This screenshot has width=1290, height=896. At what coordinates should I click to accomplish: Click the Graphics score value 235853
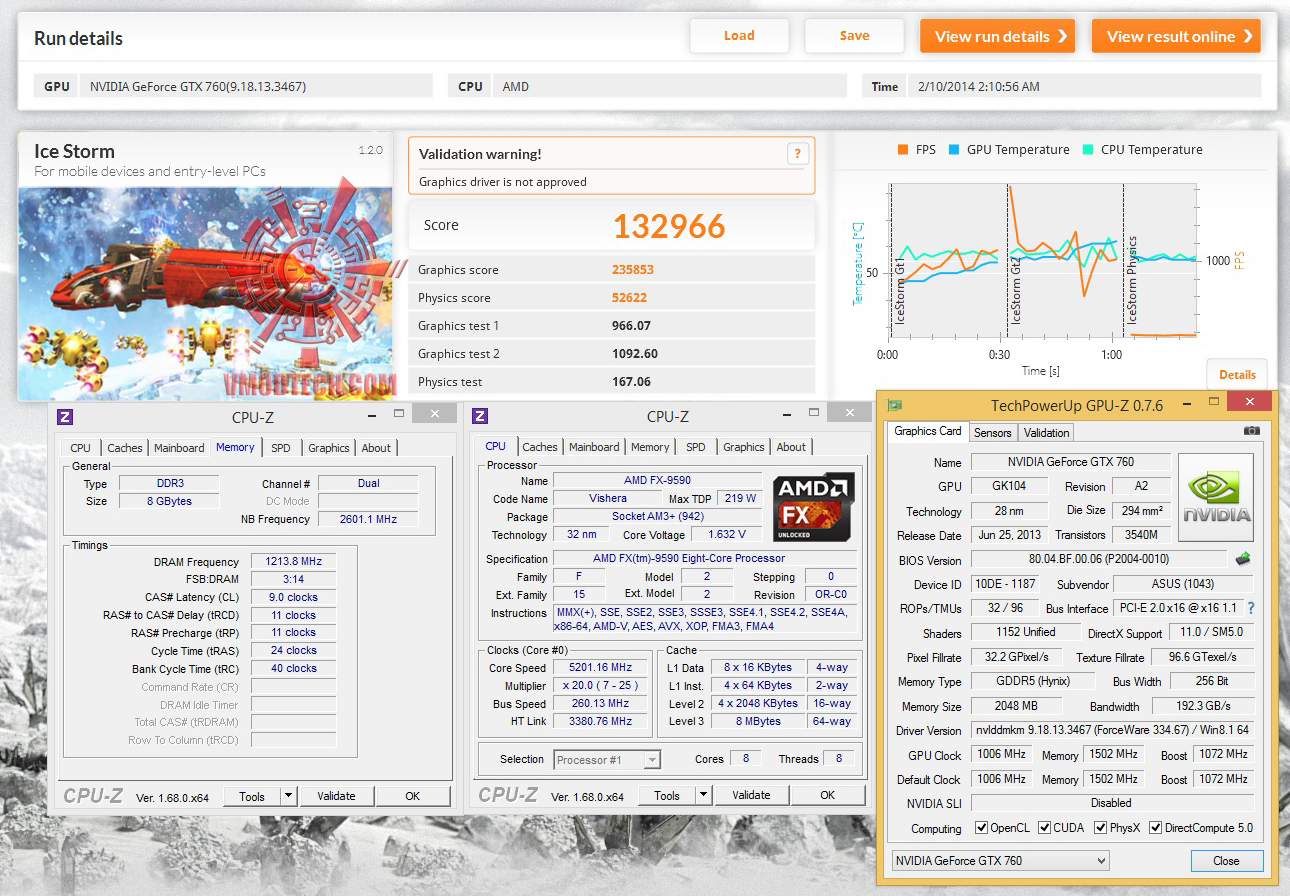[x=635, y=269]
